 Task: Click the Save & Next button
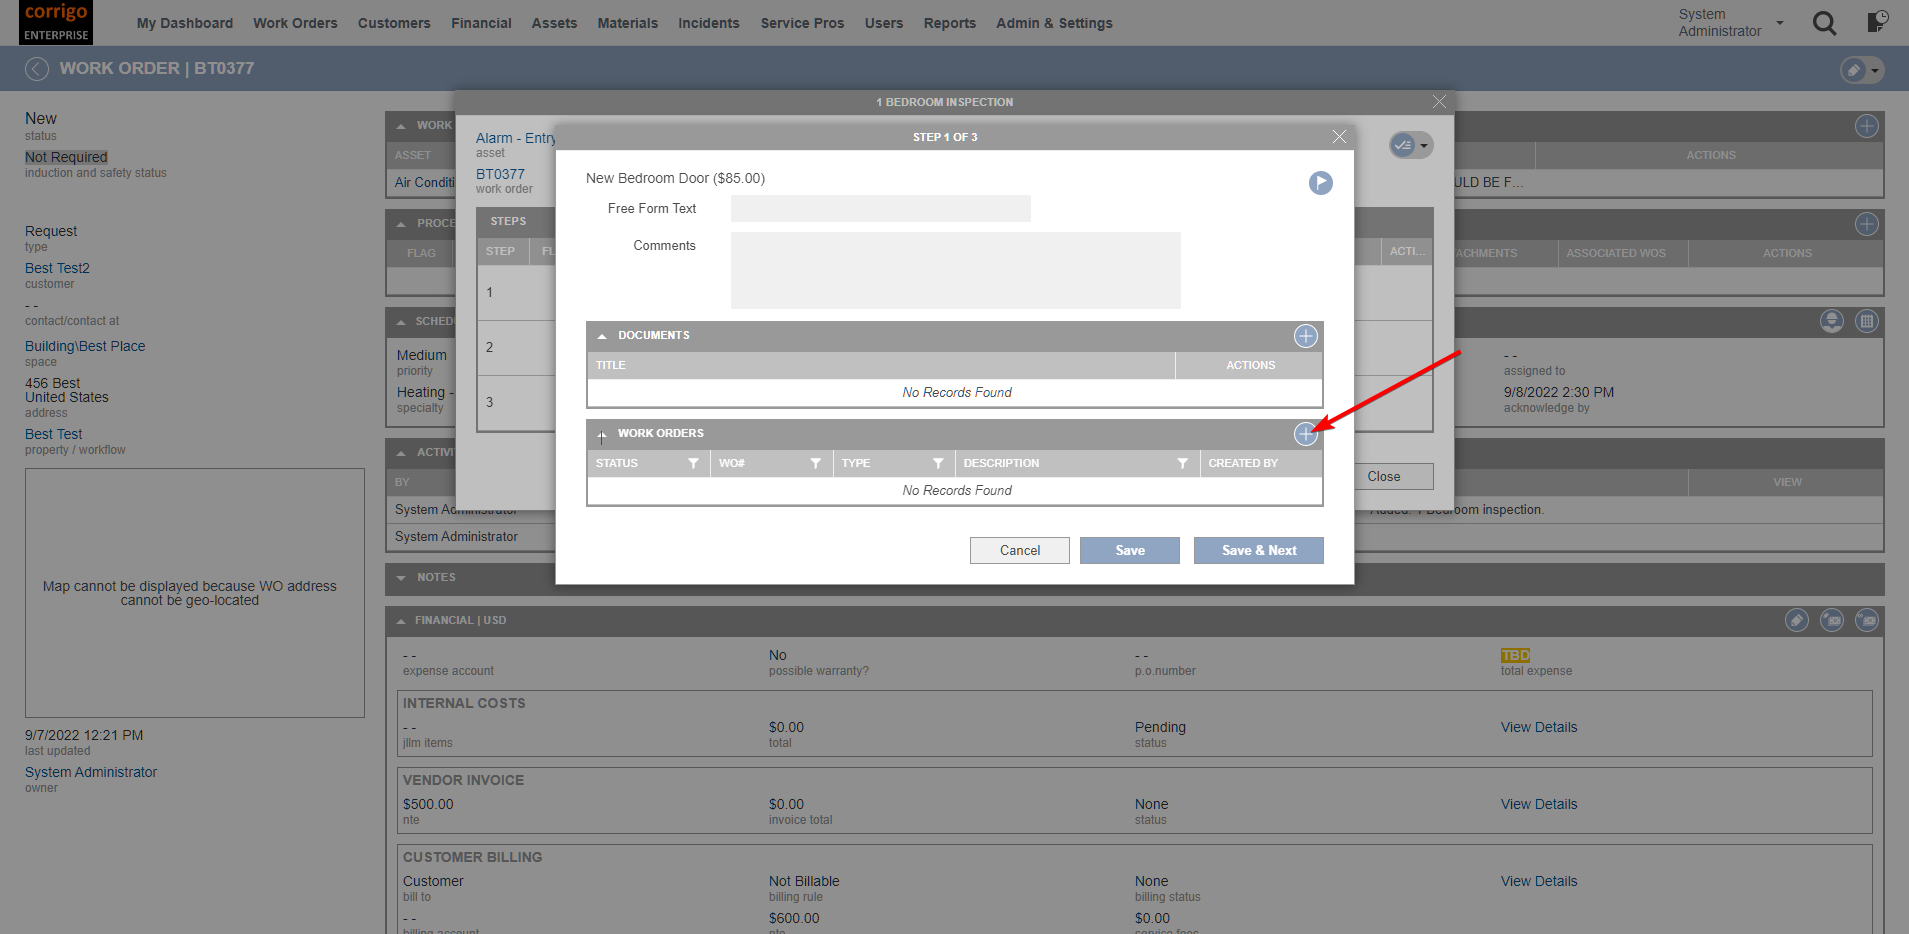1258,550
